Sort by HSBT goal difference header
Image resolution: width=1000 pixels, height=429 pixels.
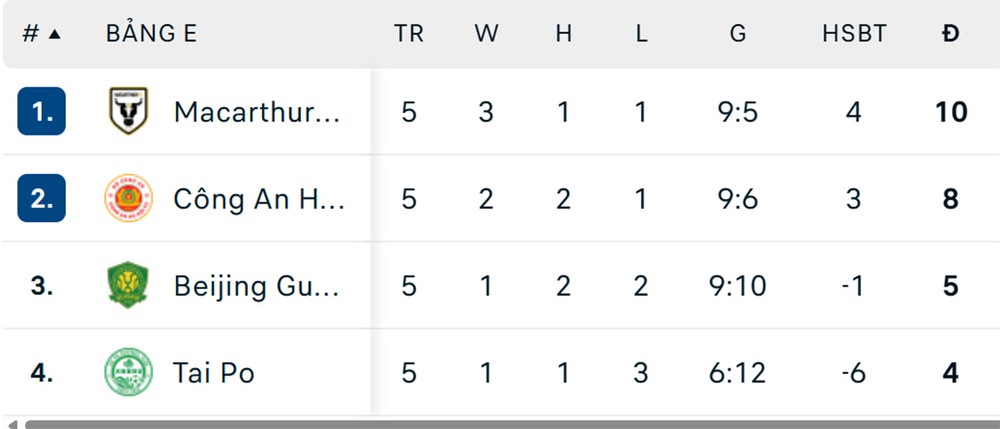coord(854,33)
